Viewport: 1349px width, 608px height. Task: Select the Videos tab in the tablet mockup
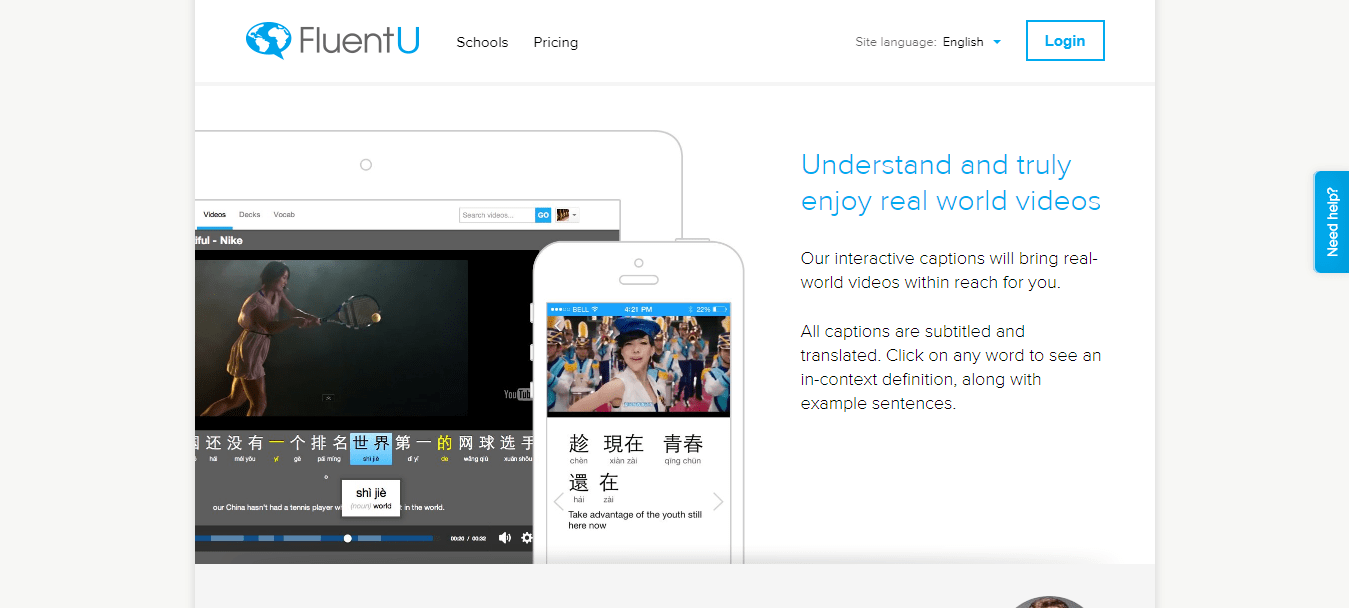(x=214, y=215)
